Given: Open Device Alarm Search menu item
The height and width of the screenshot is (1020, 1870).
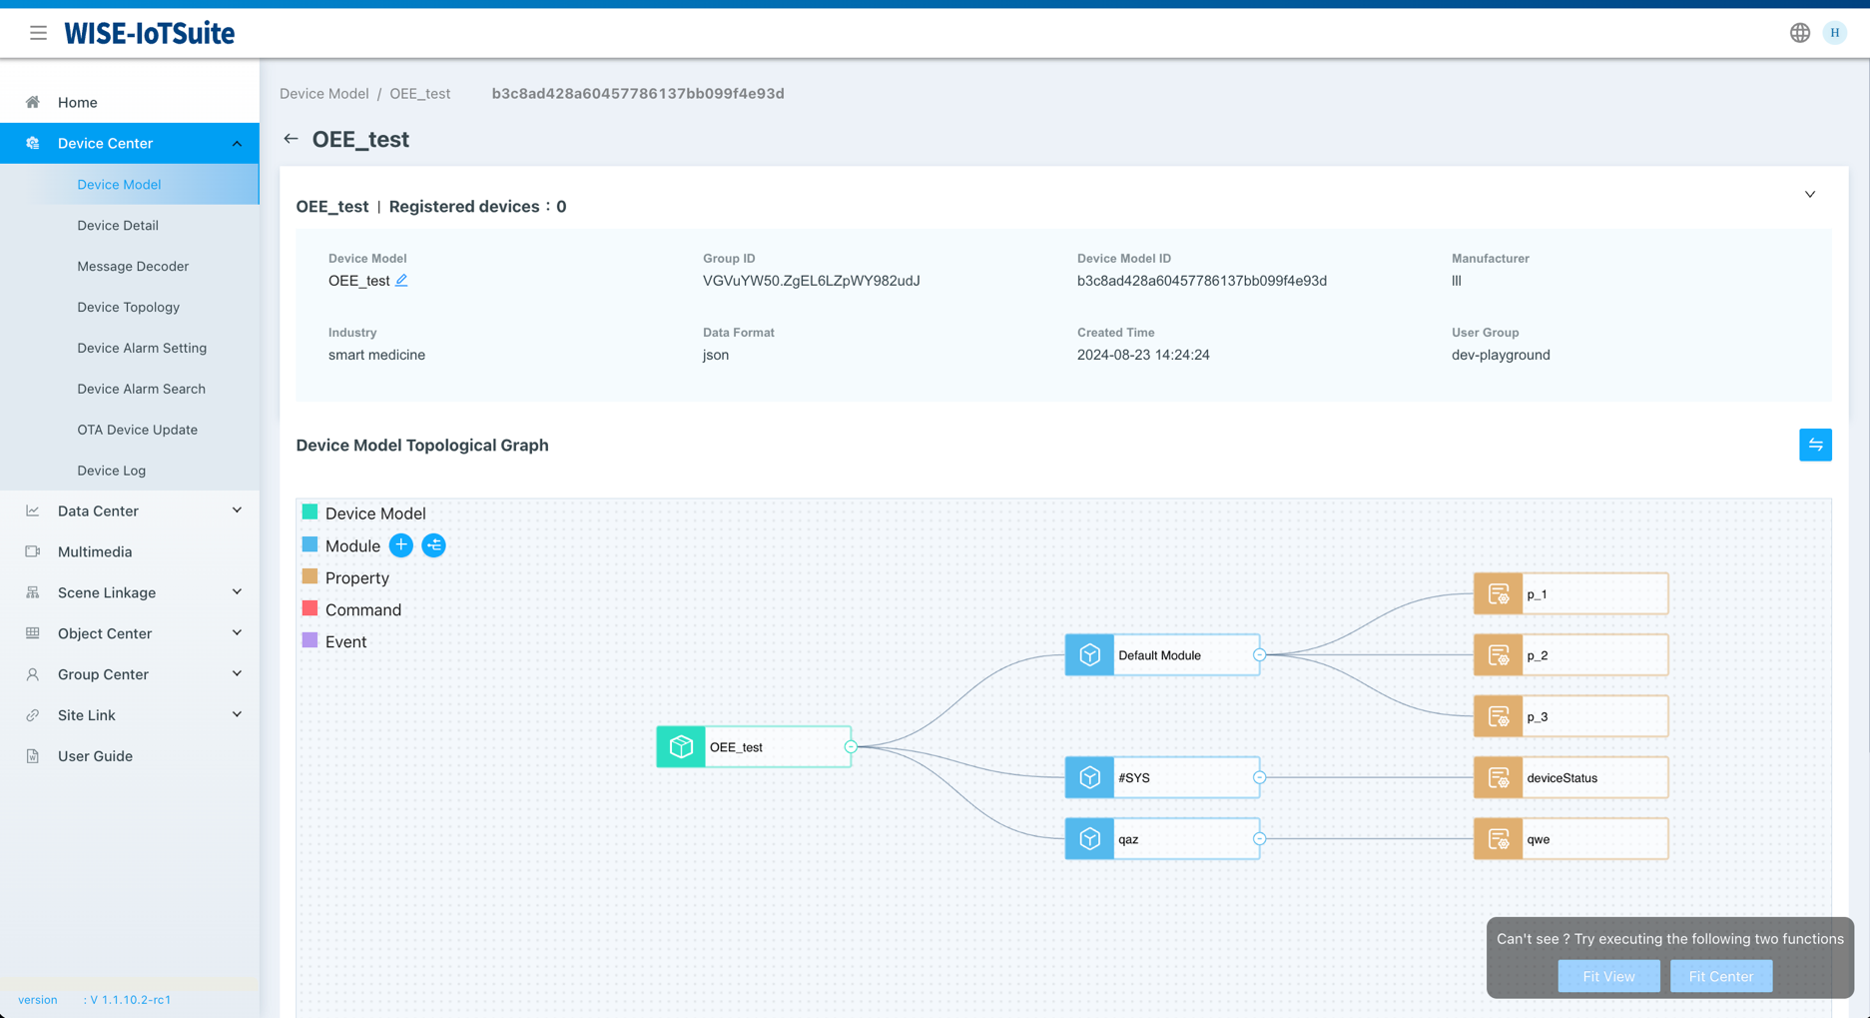Looking at the screenshot, I should pyautogui.click(x=130, y=389).
